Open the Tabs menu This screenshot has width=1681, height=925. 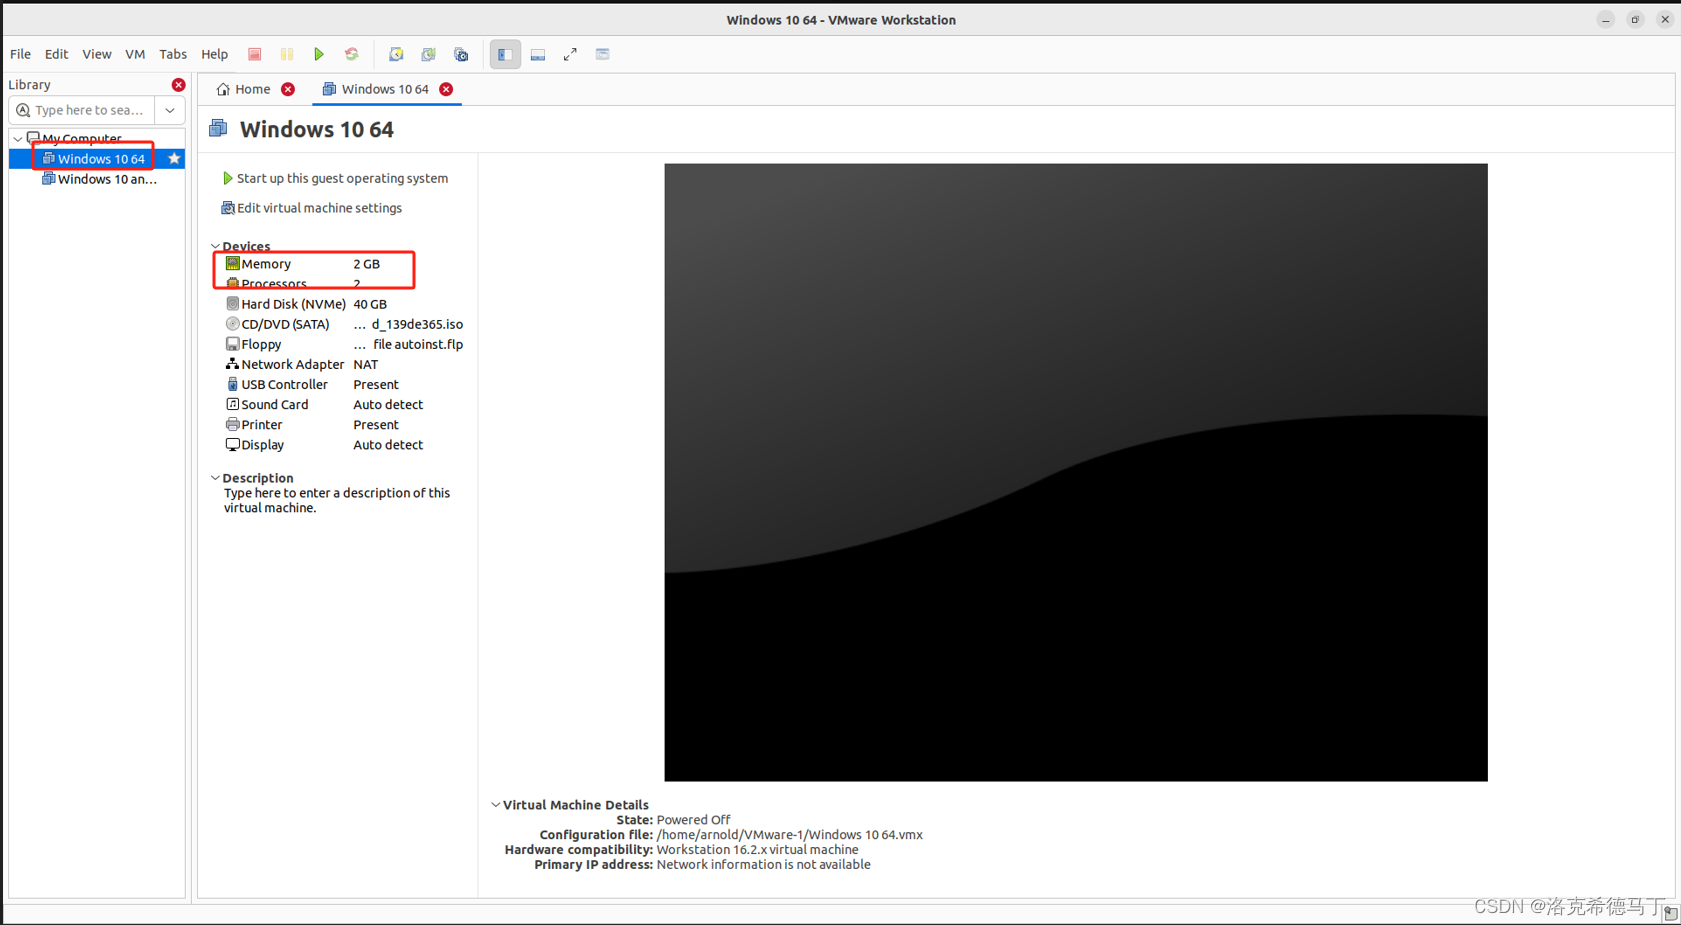click(172, 54)
